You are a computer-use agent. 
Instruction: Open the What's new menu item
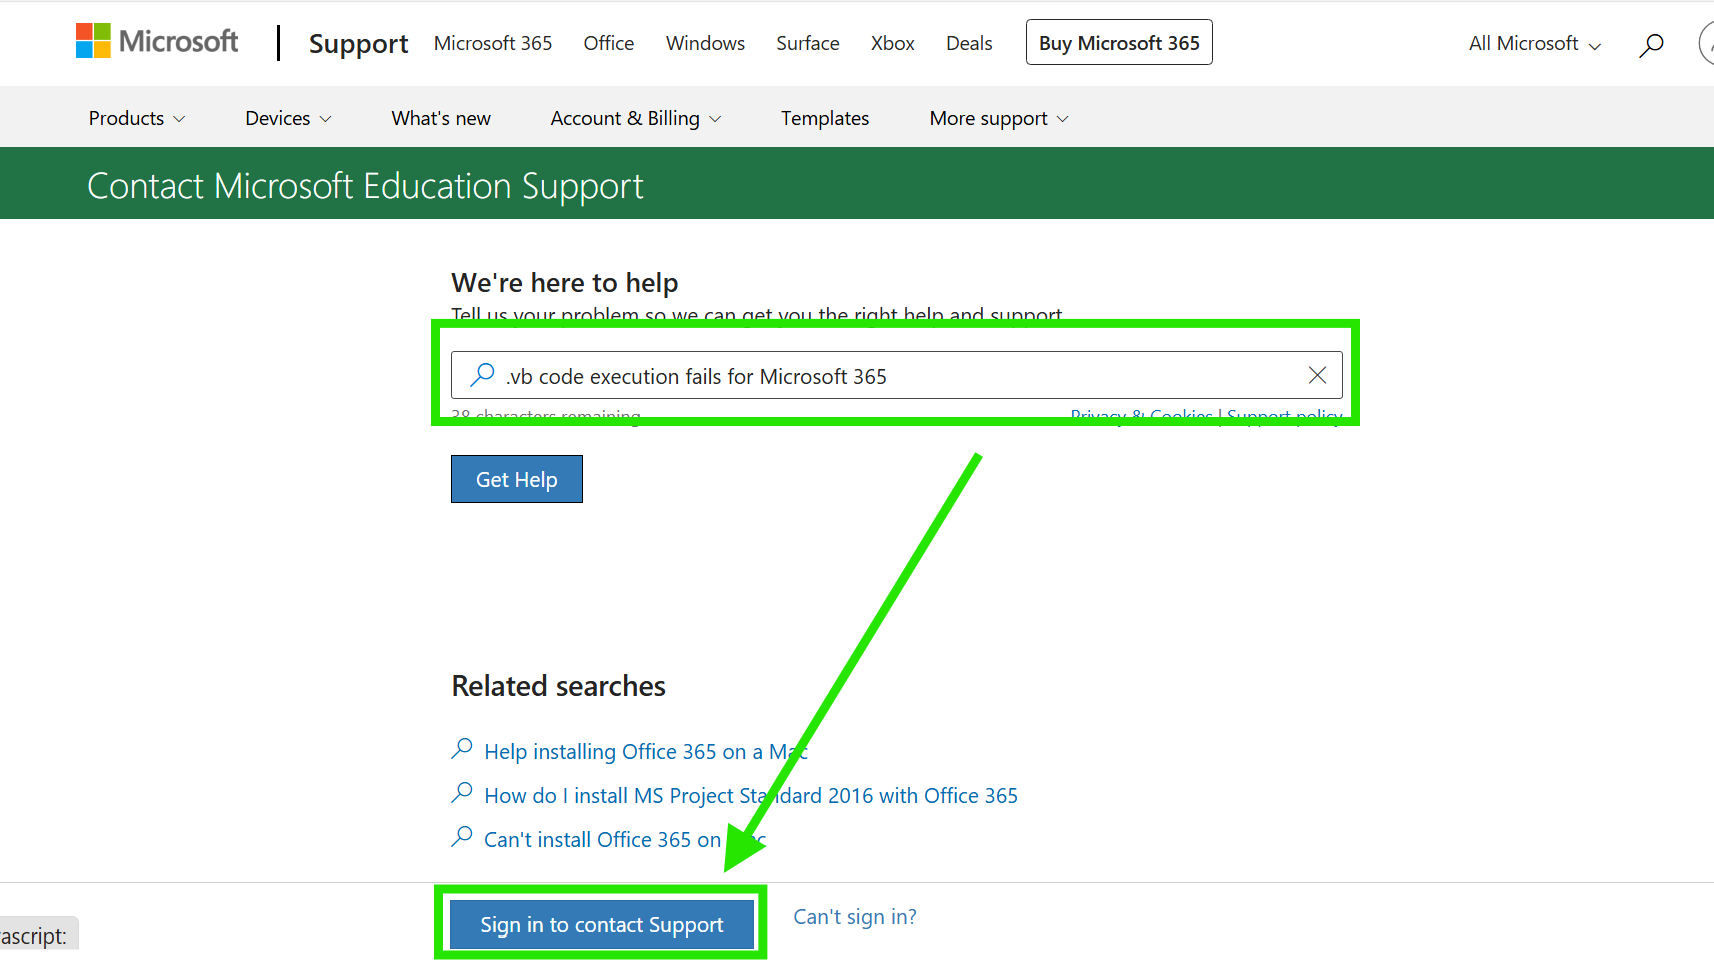tap(441, 118)
